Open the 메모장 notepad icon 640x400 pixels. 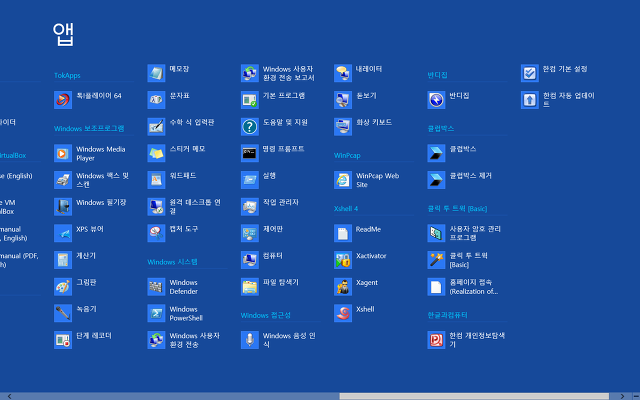pos(156,73)
